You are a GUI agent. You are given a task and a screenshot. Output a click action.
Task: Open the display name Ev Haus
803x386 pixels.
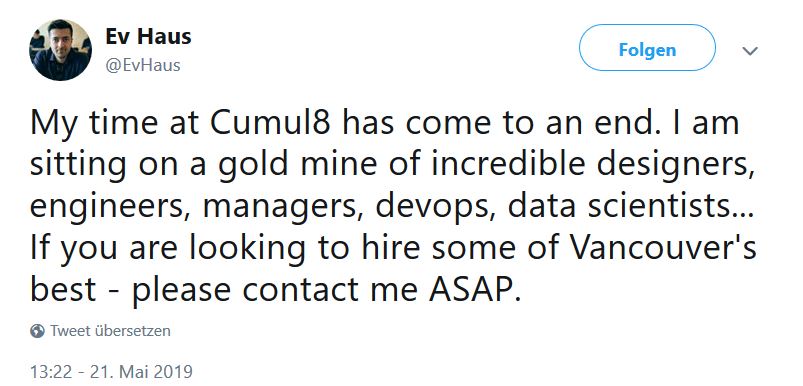[148, 37]
